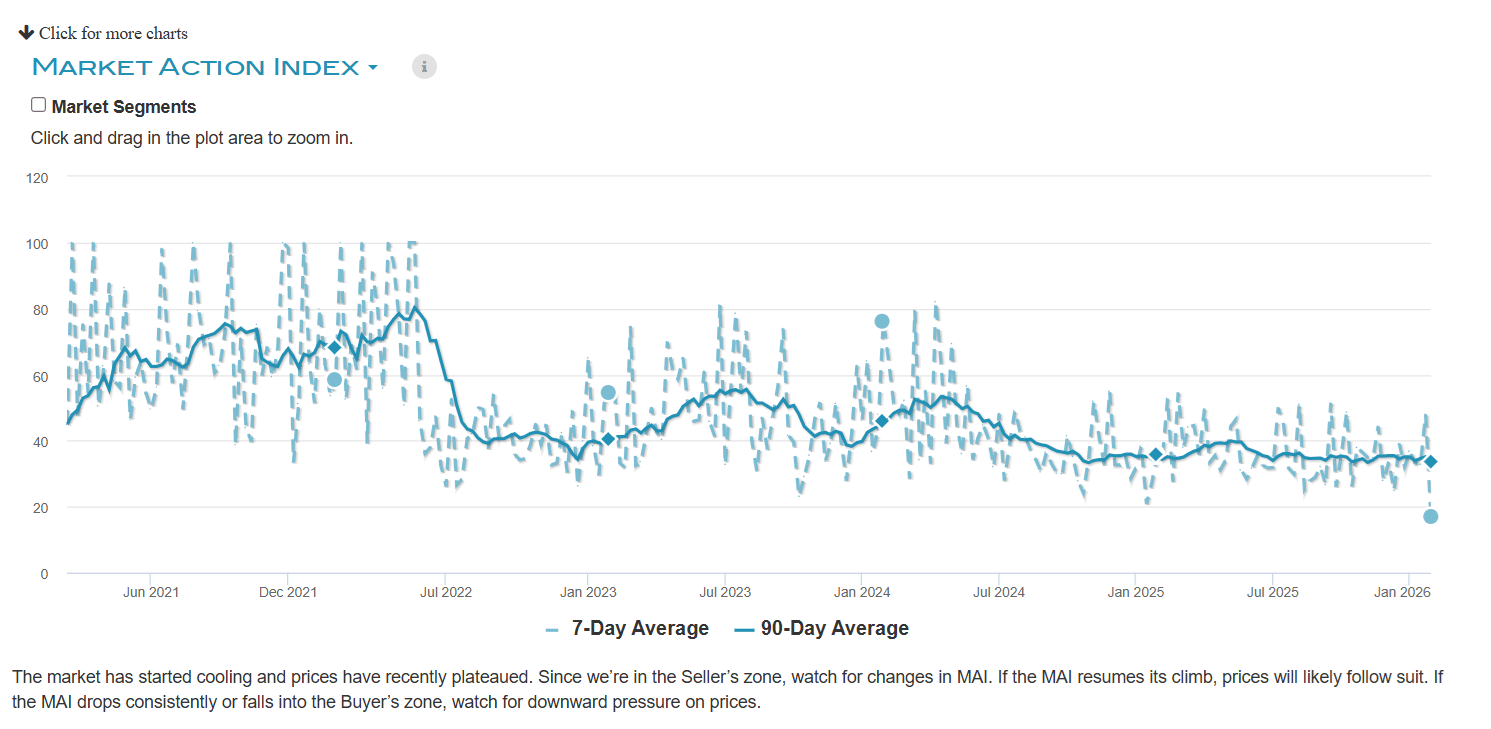
Task: Toggle the 90-Day Average legend series
Action: 822,629
